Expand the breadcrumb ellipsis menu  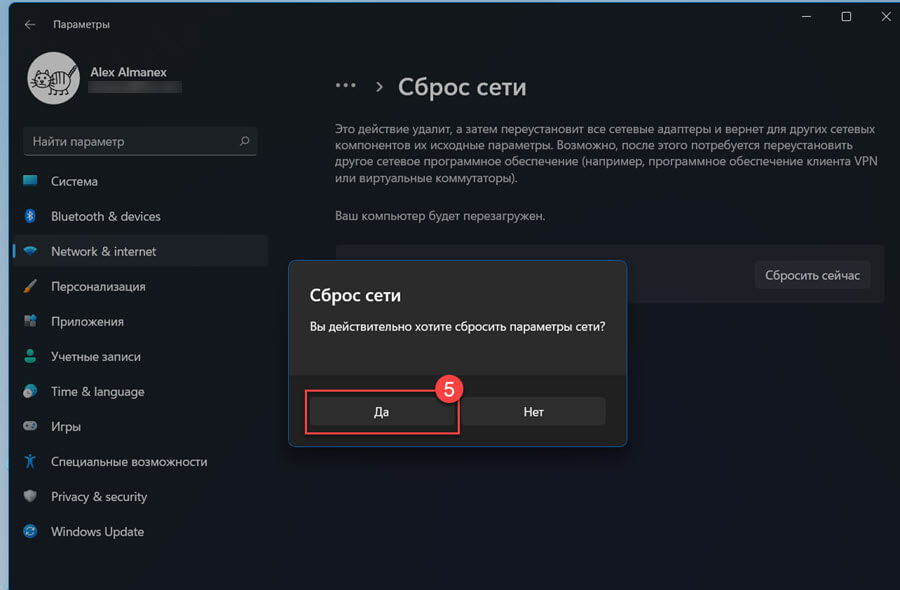coord(346,86)
